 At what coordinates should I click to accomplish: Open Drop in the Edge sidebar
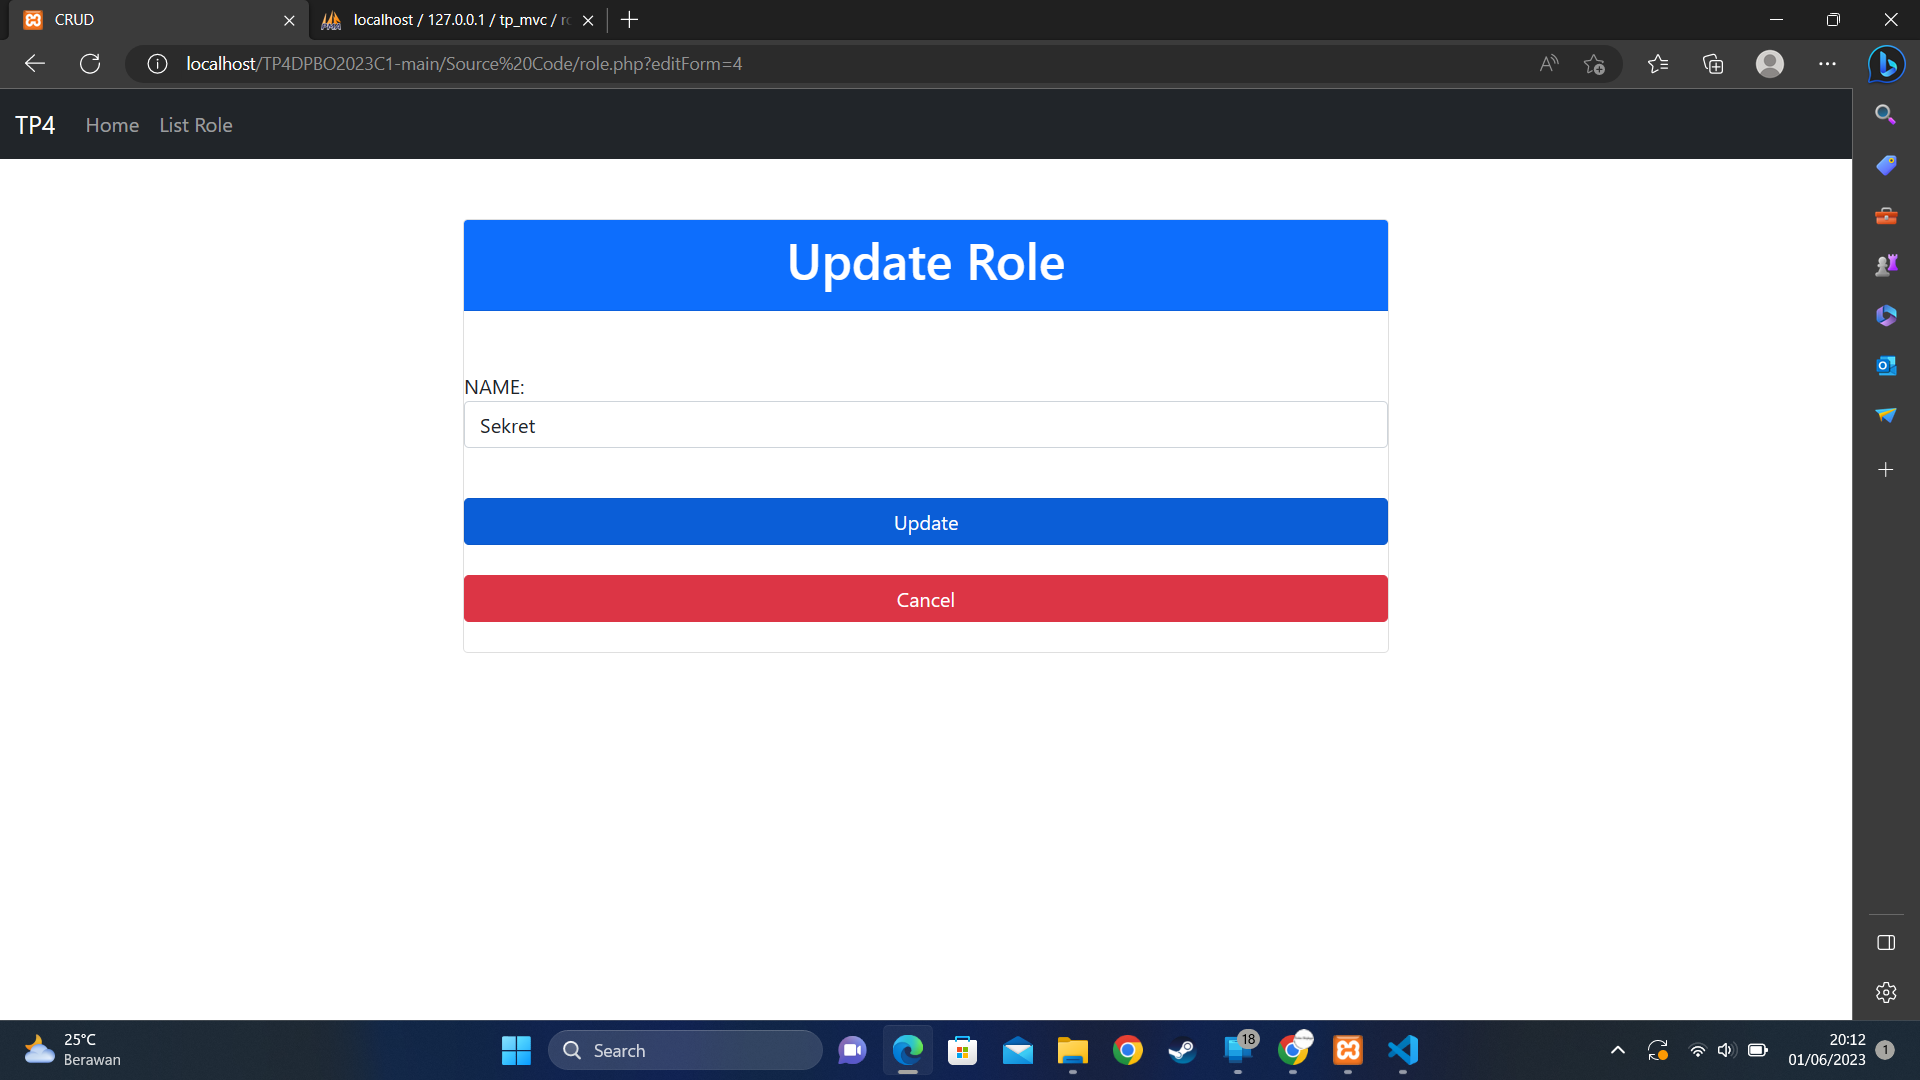1886,415
